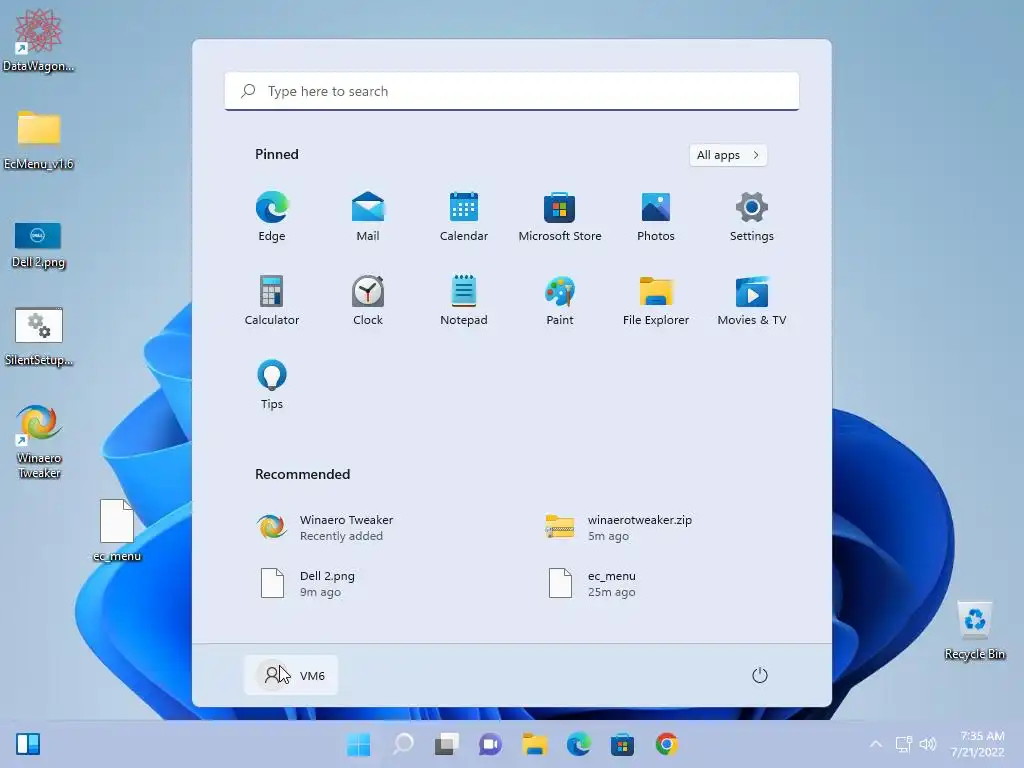Open Microsoft Store on the taskbar

622,744
